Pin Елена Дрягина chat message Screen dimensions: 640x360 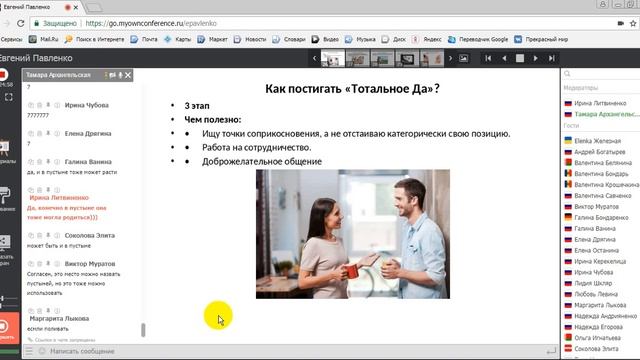[48, 133]
